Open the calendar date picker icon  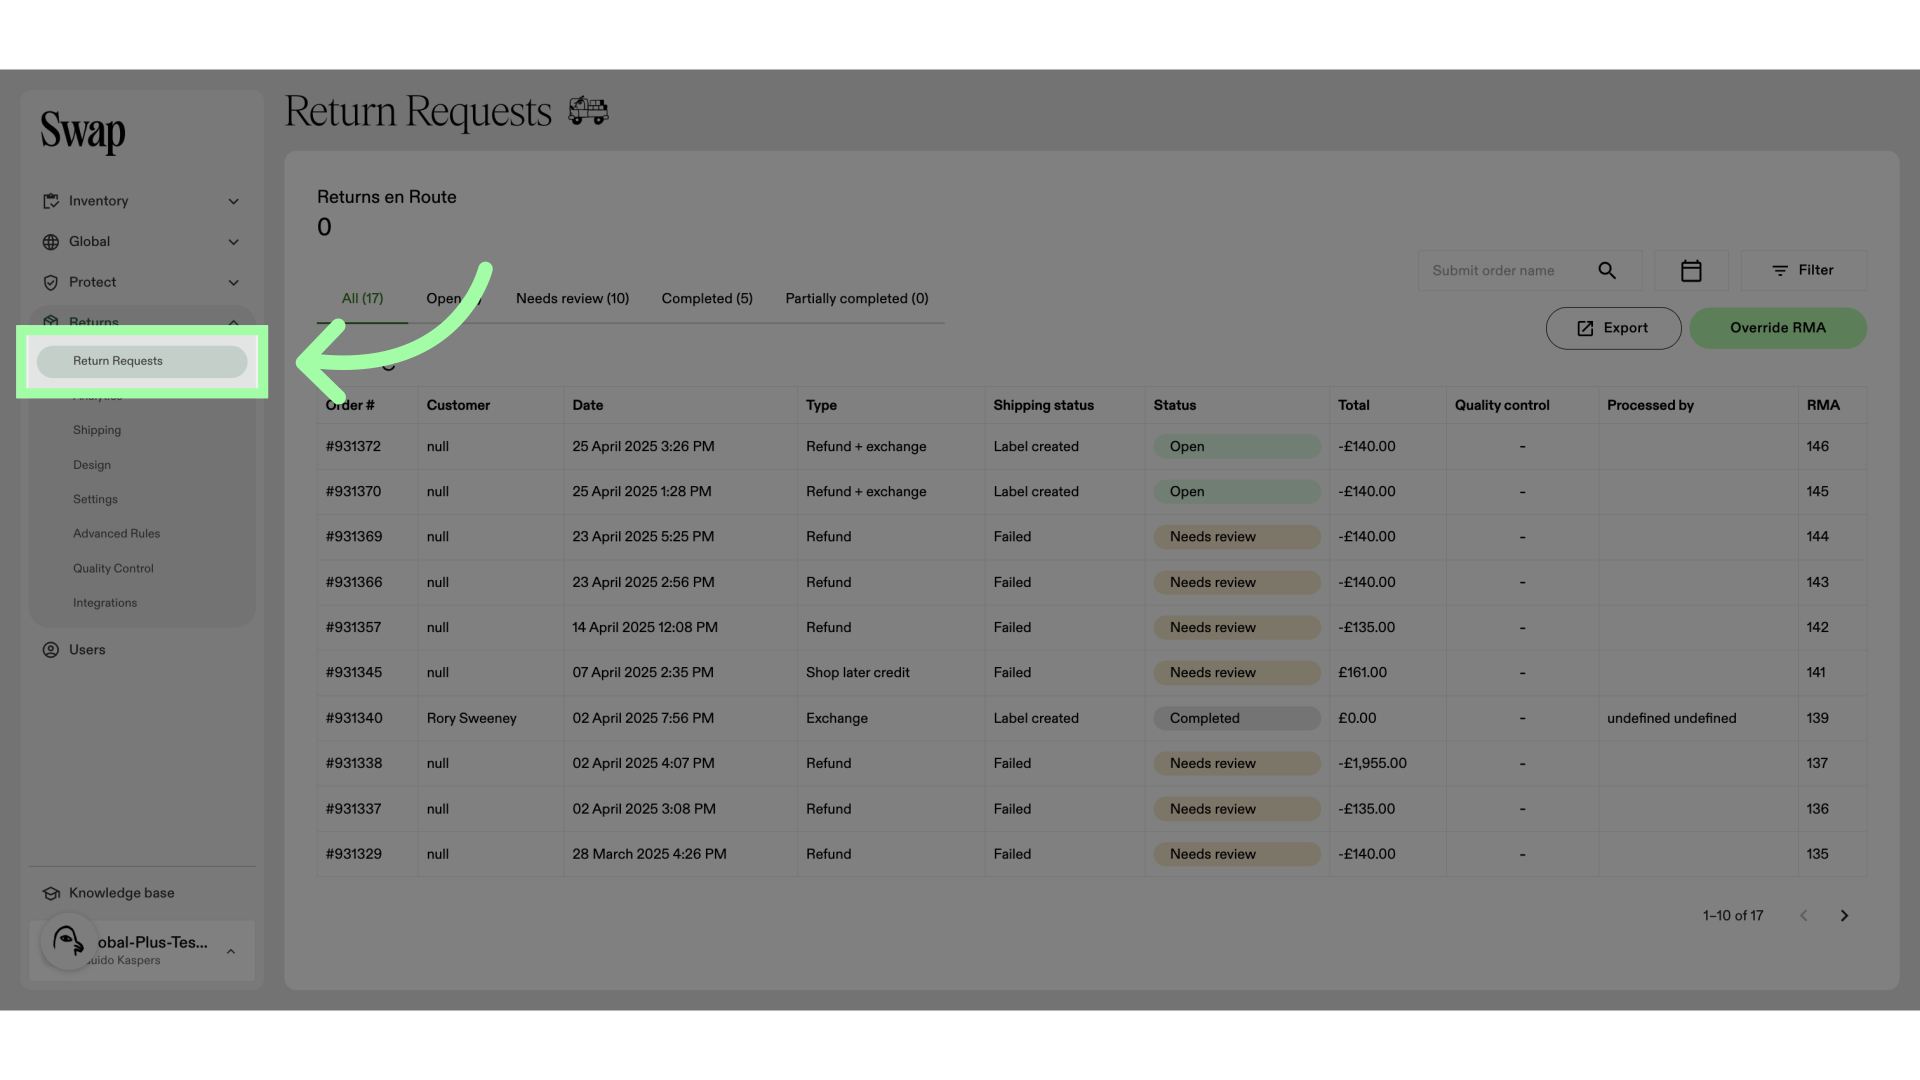[1691, 271]
